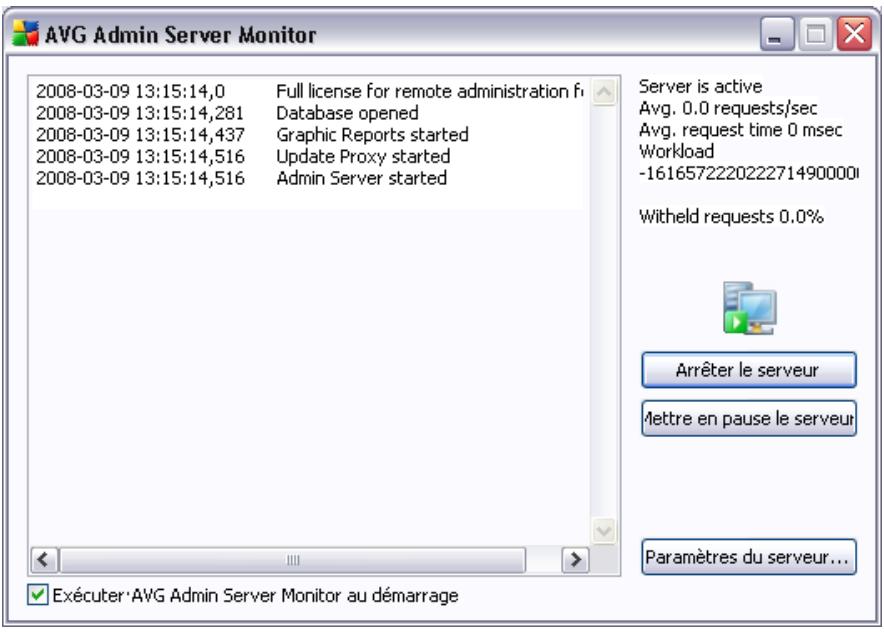The image size is (884, 632).
Task: Select the 'Update Proxy started' log entry
Action: 309,156
